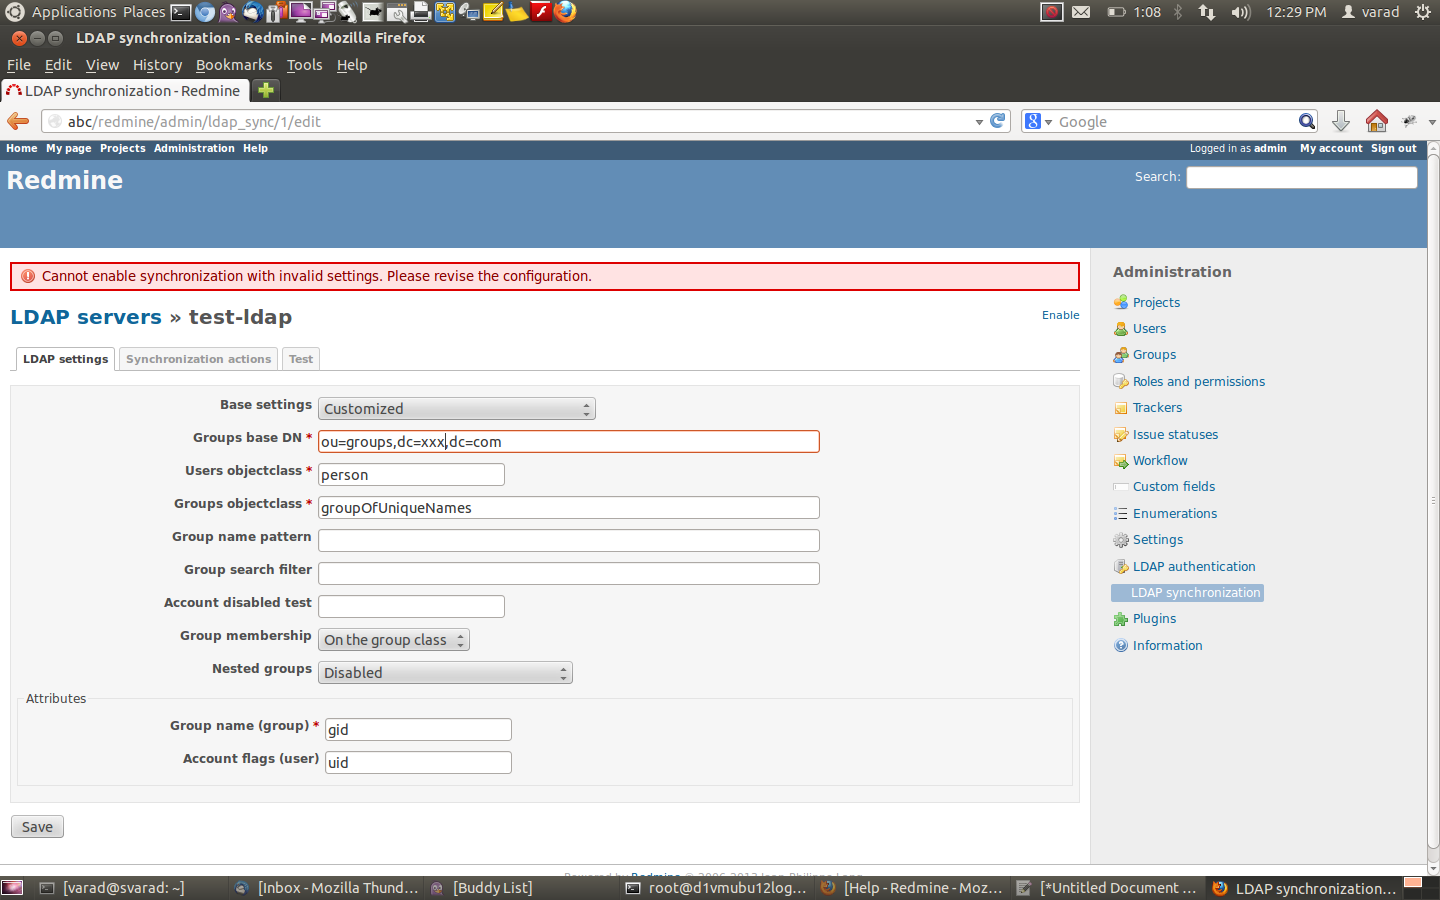Focus the Group name (group) attribute field
1440x900 pixels.
tap(418, 730)
